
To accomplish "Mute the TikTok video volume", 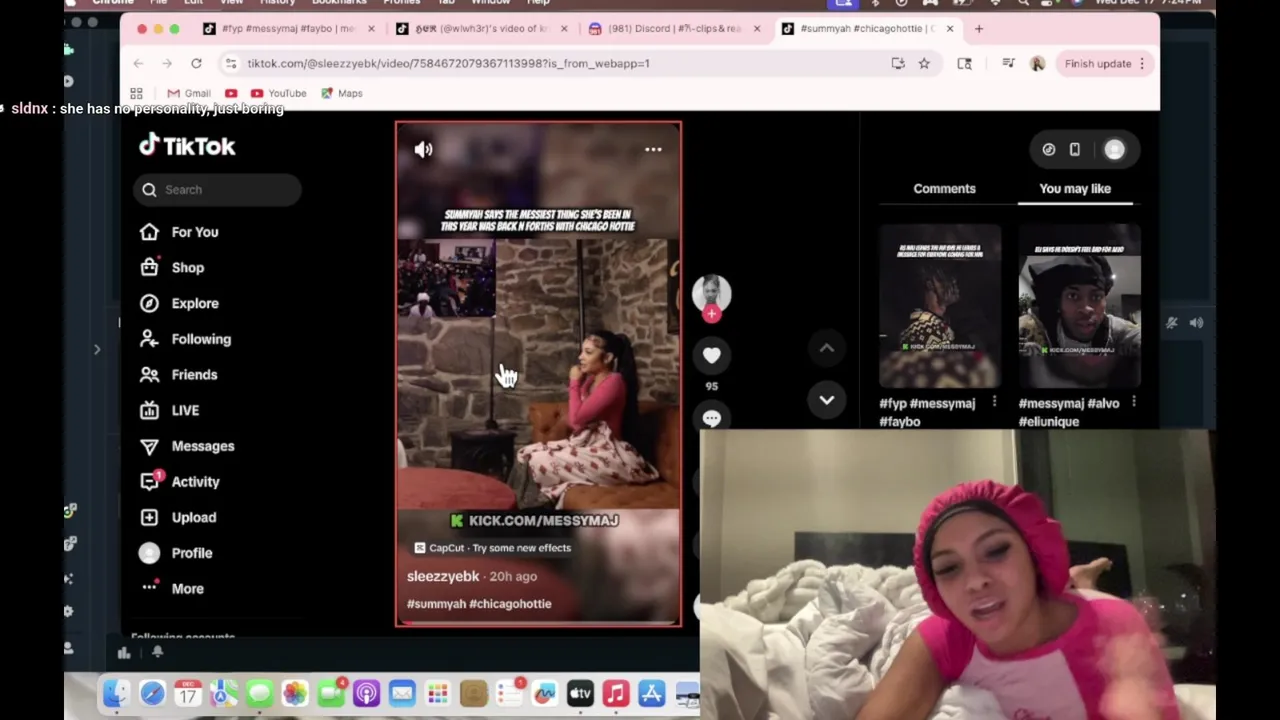I will point(424,149).
